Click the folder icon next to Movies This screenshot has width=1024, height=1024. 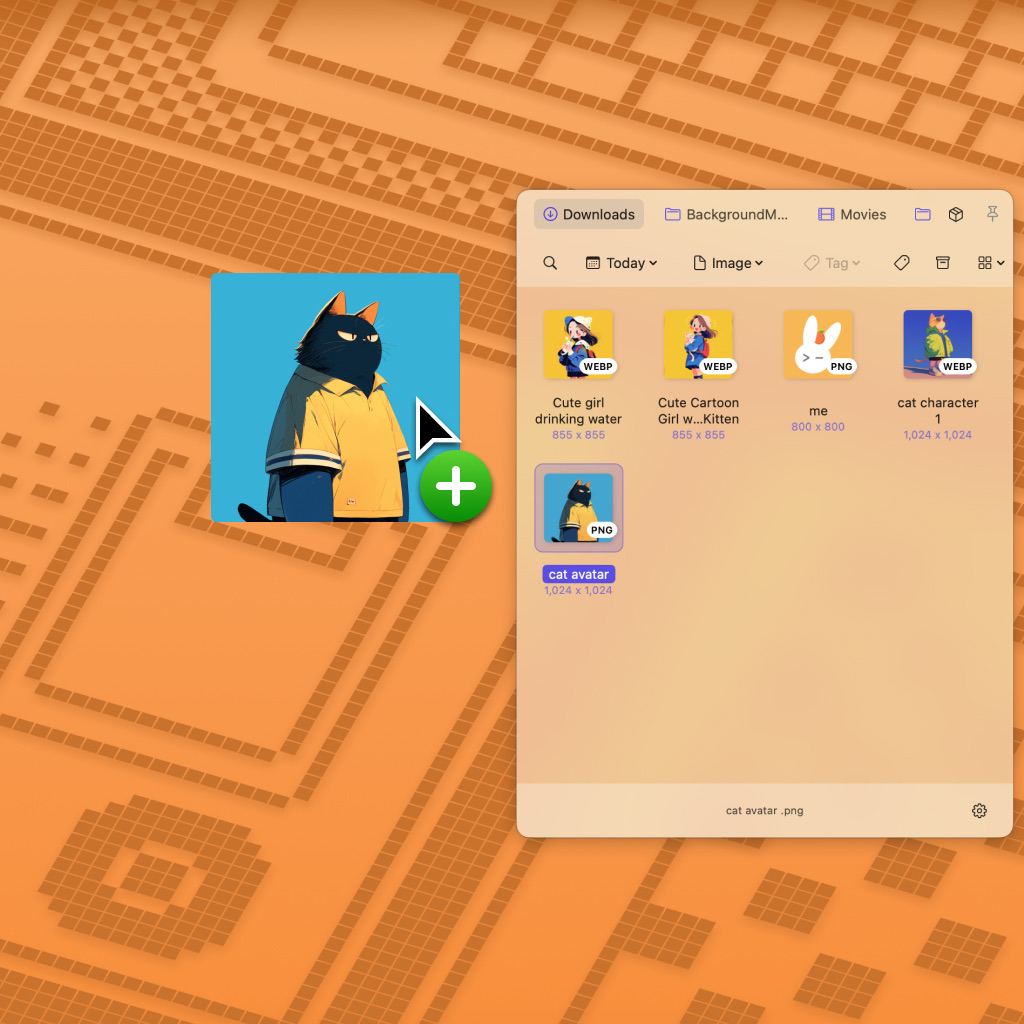921,214
